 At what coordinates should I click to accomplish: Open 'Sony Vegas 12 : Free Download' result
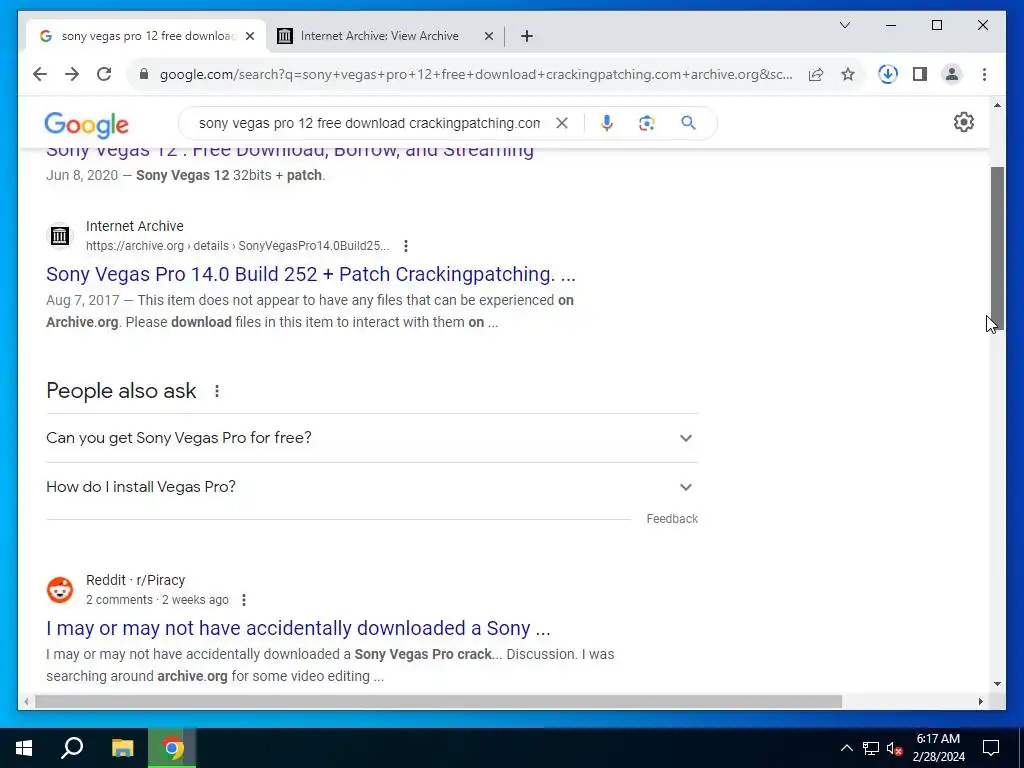290,150
